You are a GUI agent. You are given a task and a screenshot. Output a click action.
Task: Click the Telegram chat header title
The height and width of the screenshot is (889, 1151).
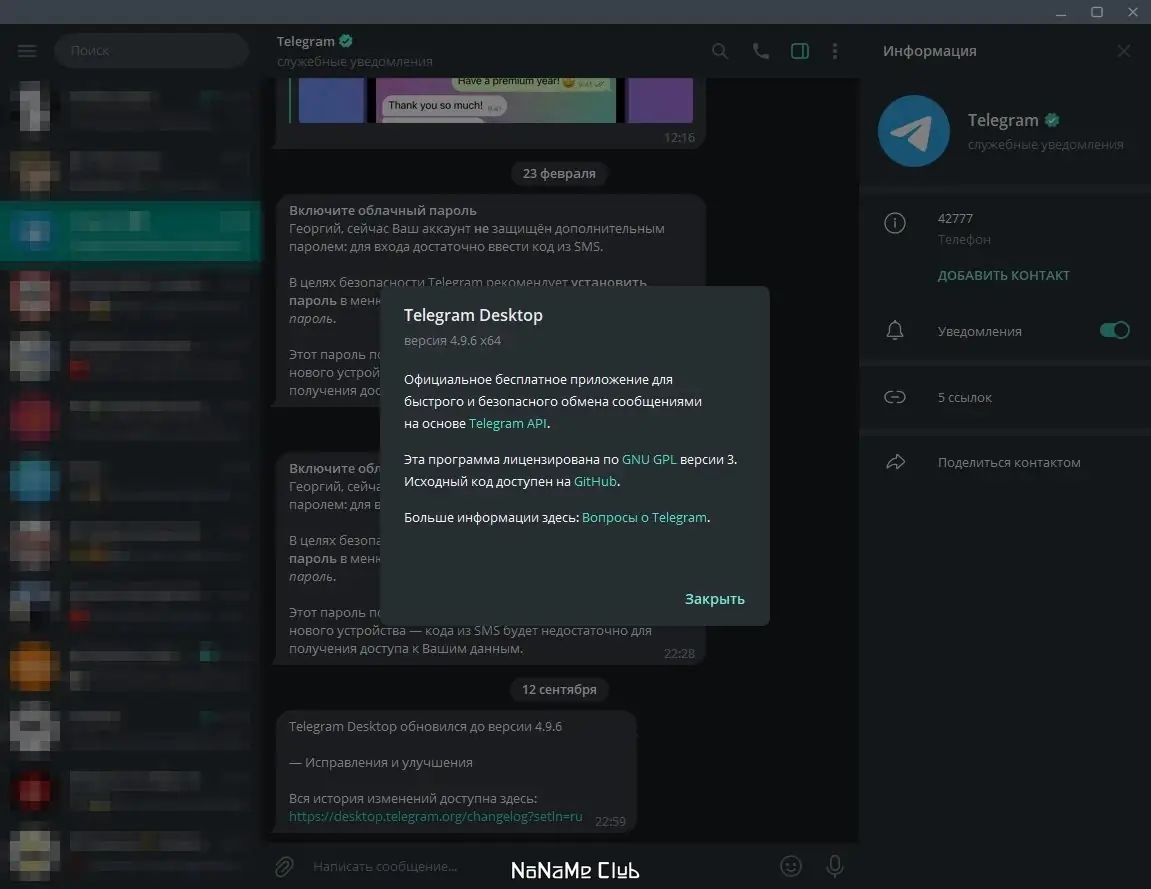click(x=305, y=41)
